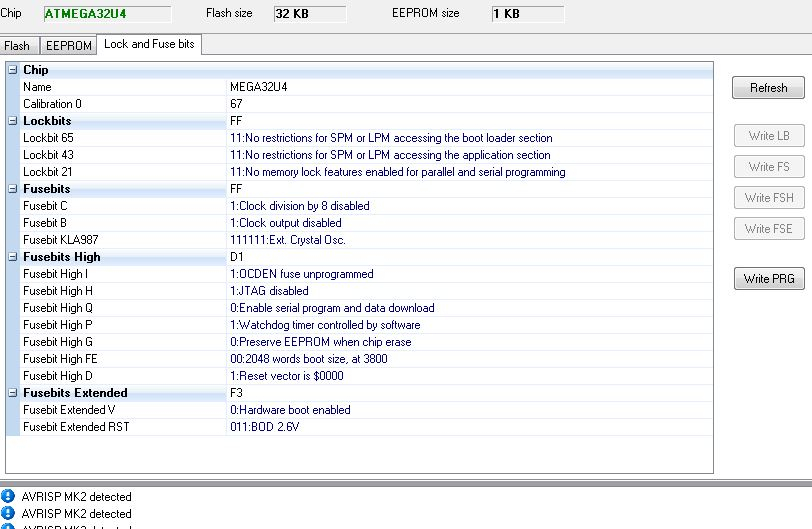Click the 32 KB Flash size field
Image resolution: width=812 pixels, height=529 pixels.
(310, 14)
